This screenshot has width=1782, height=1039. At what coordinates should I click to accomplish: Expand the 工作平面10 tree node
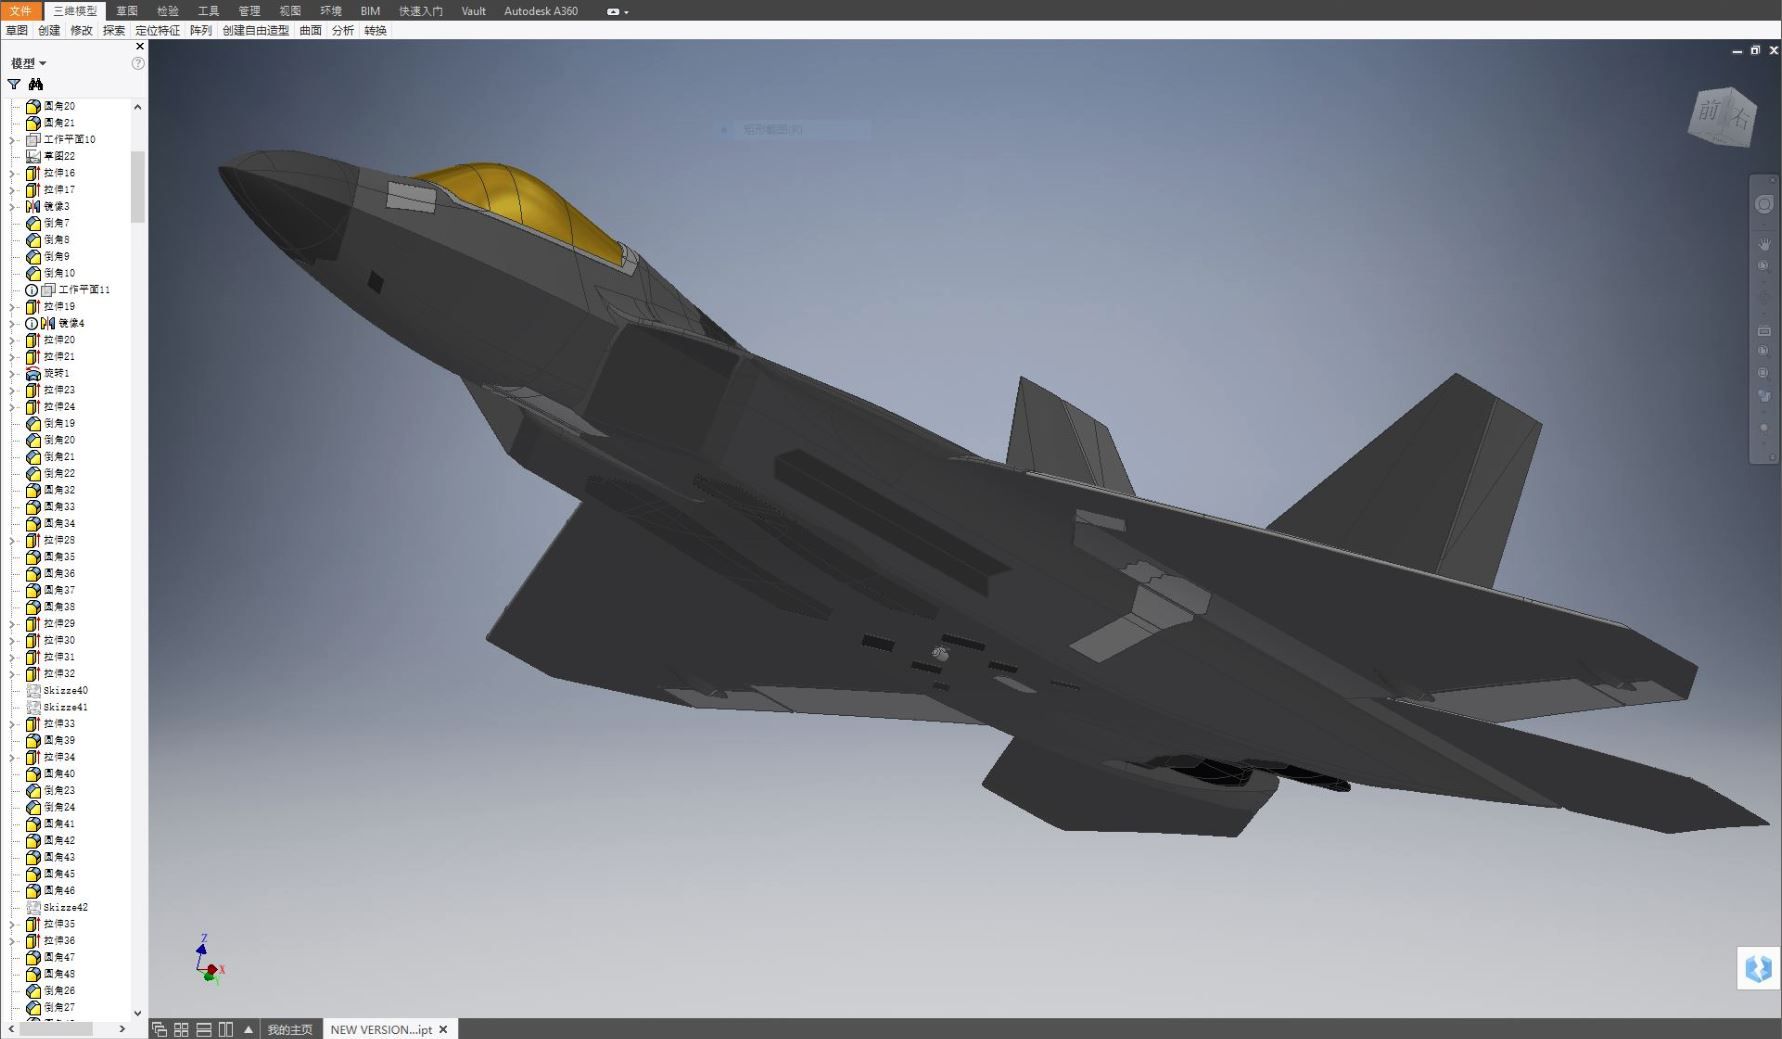click(x=13, y=140)
